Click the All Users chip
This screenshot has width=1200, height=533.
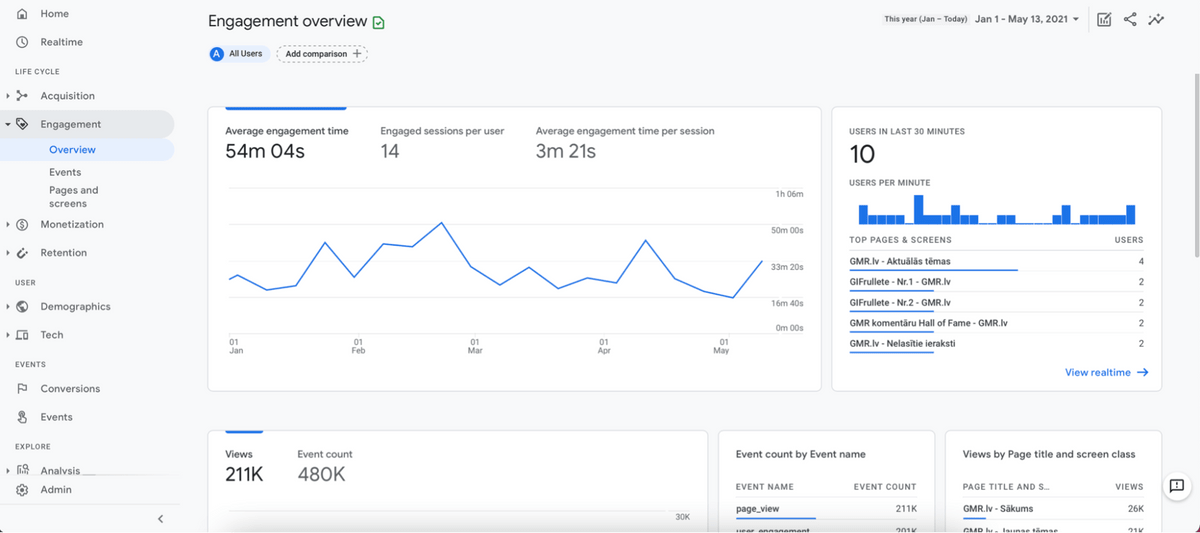point(238,54)
